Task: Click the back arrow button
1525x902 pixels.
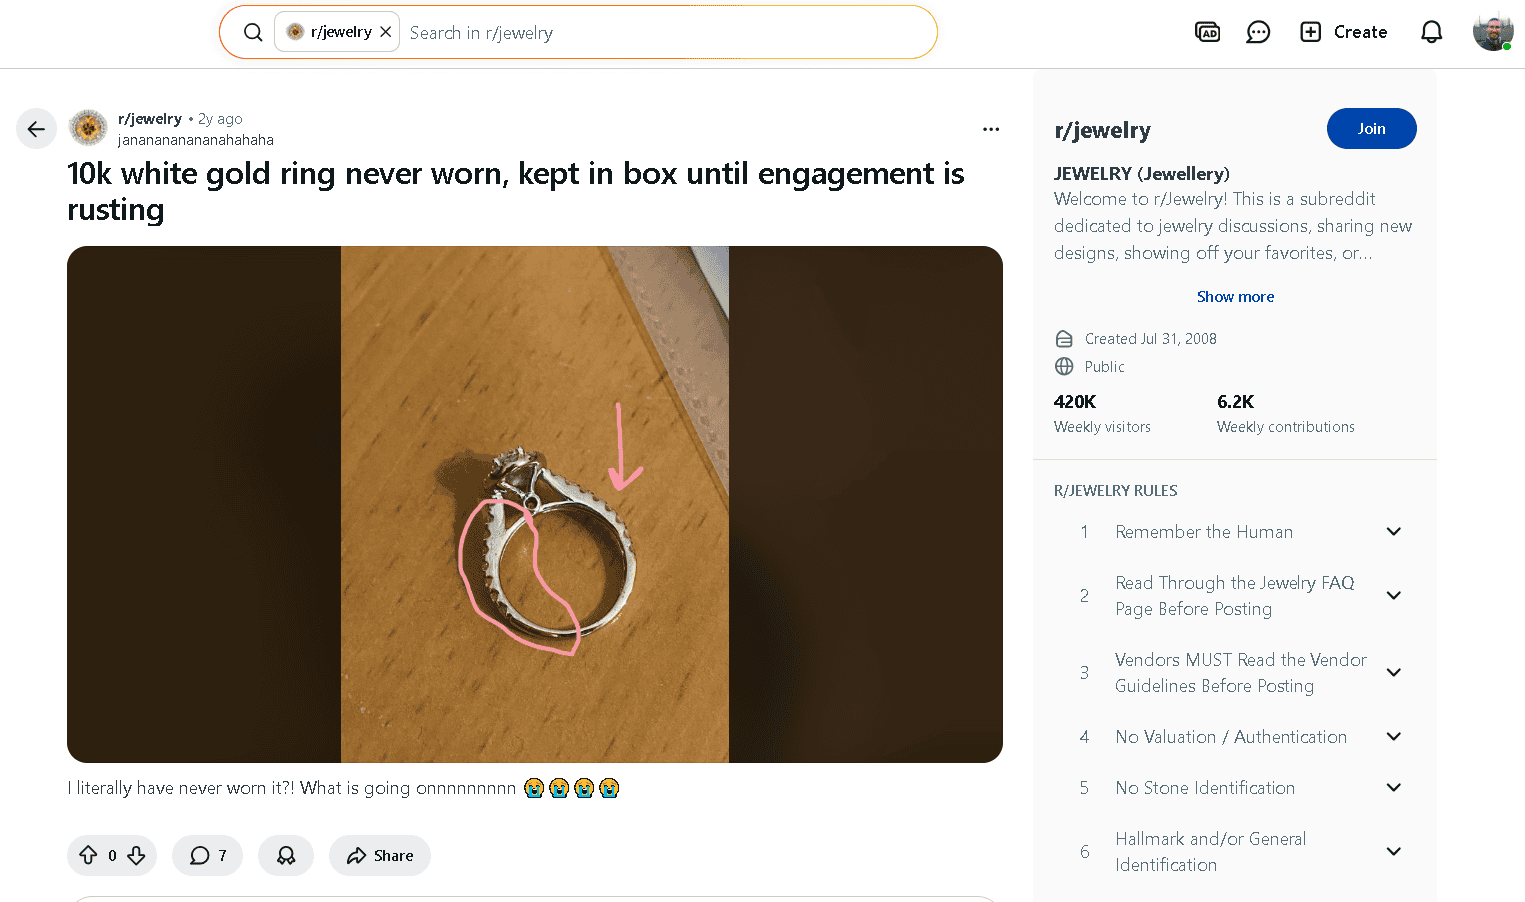Action: 36,129
